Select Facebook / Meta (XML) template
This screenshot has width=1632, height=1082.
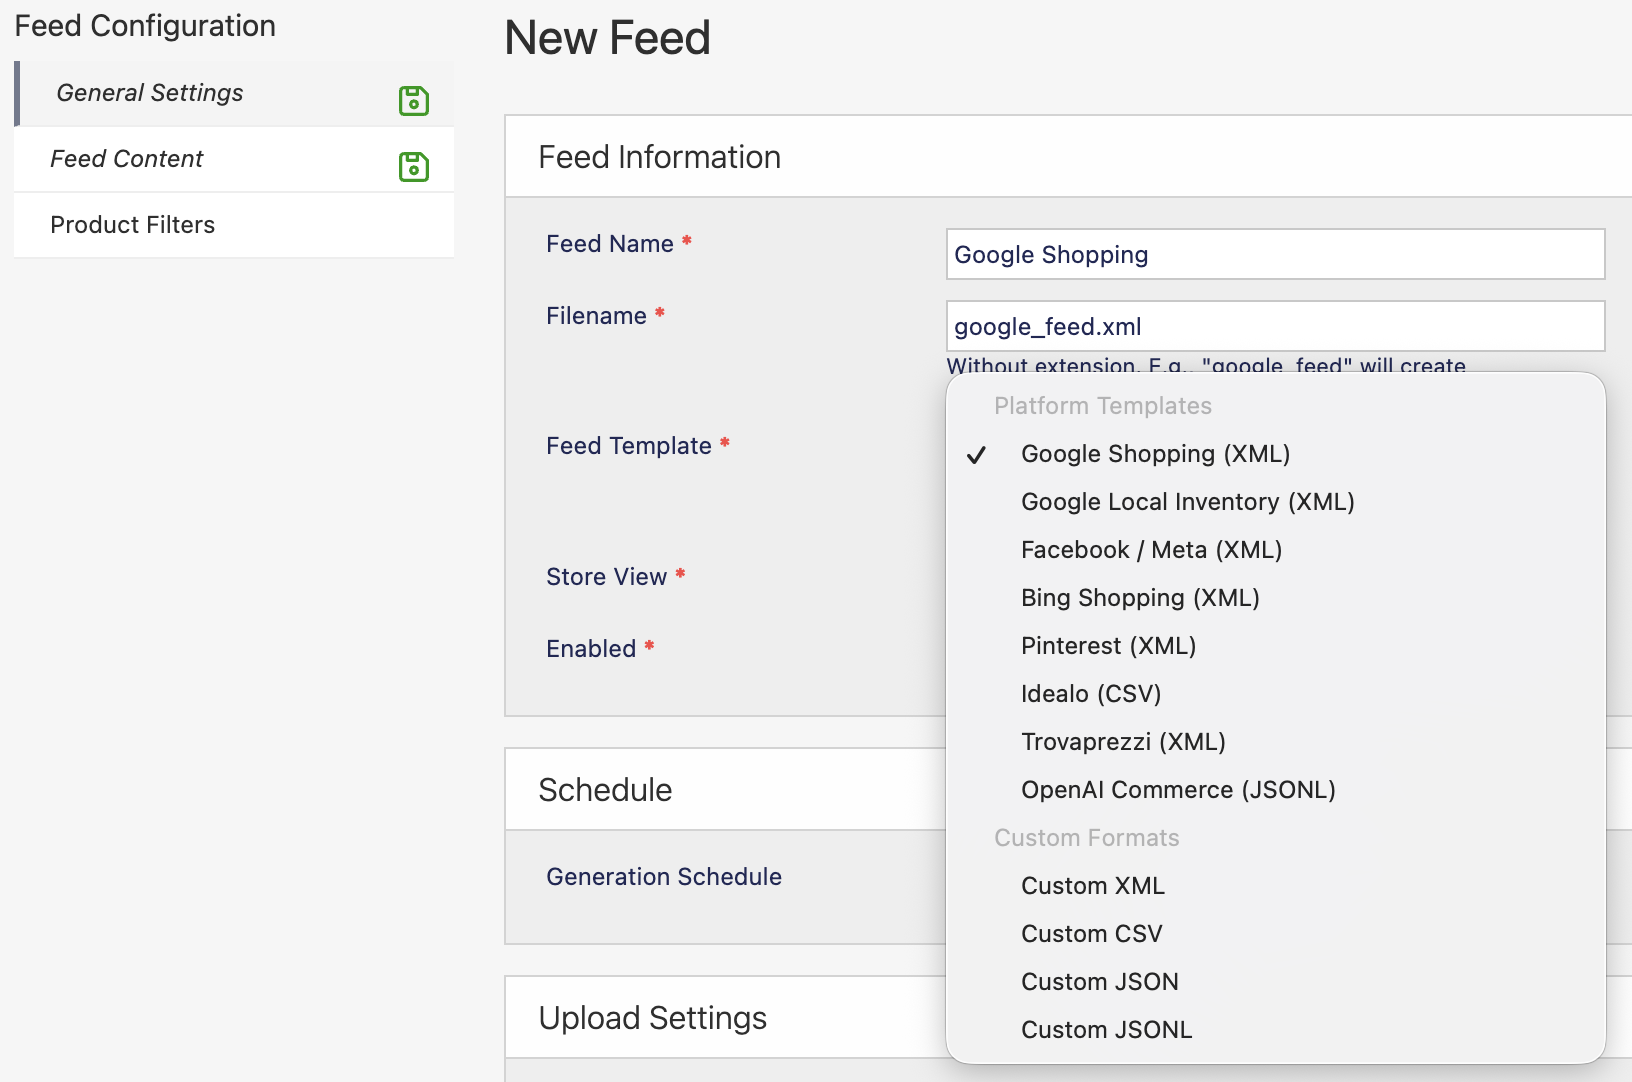coord(1275,550)
